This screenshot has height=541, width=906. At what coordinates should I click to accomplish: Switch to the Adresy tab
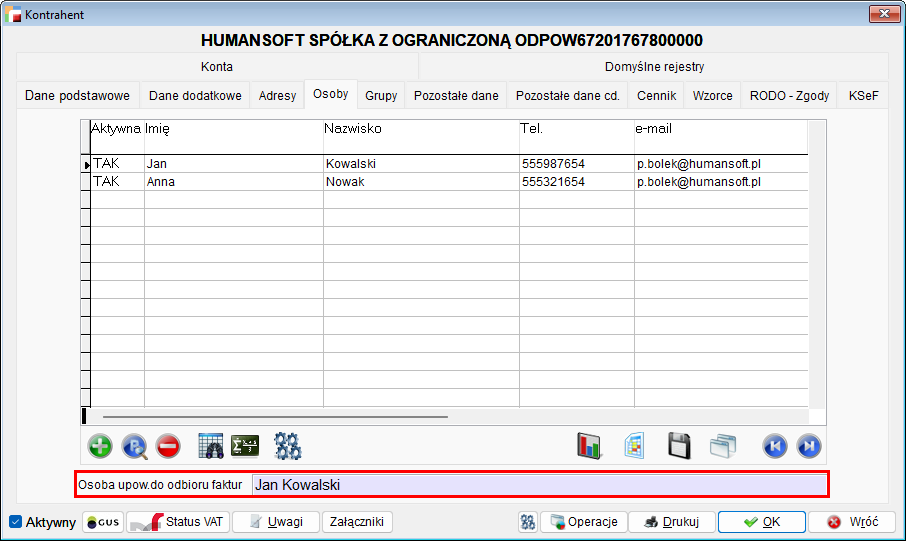click(277, 96)
